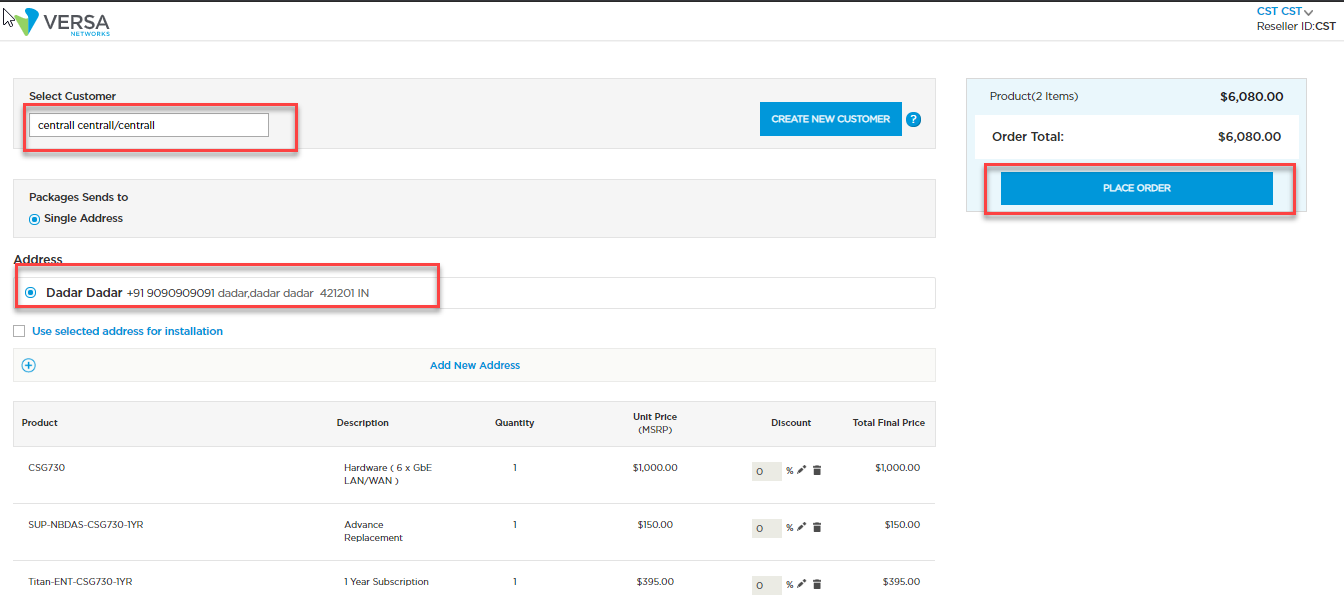Click the SUP-NBDAS-CSG730-1YR product name
1344x606 pixels.
click(86, 525)
